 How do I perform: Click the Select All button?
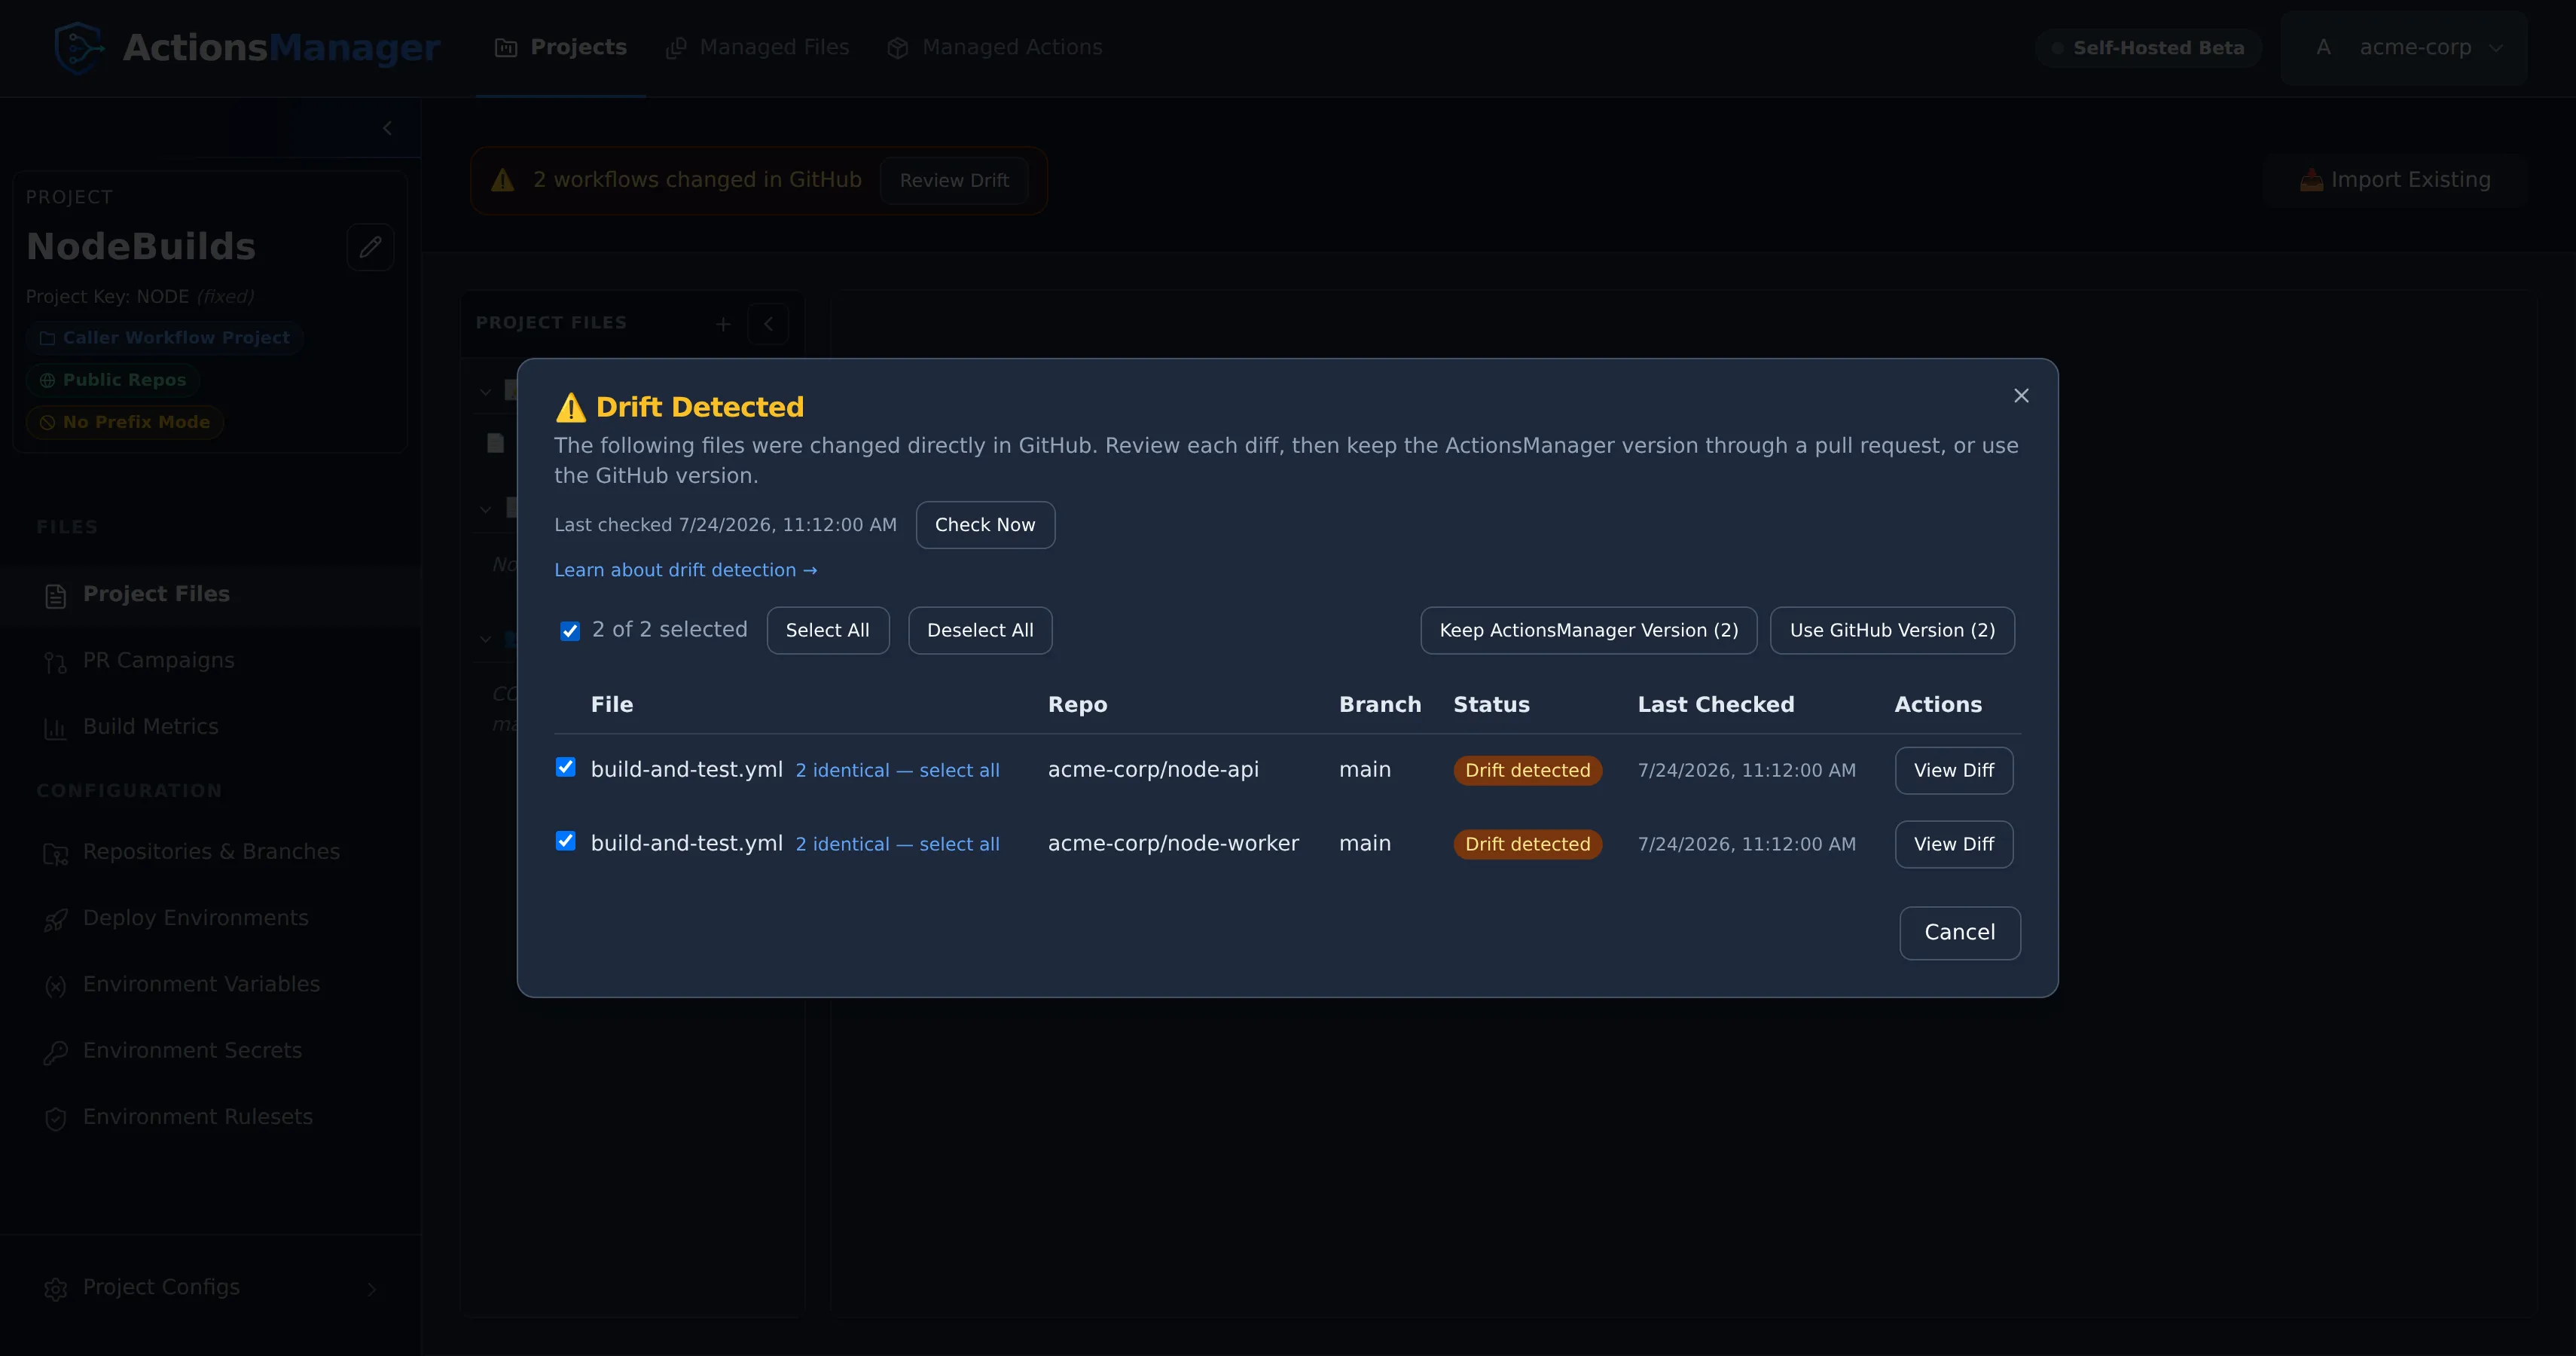(828, 630)
